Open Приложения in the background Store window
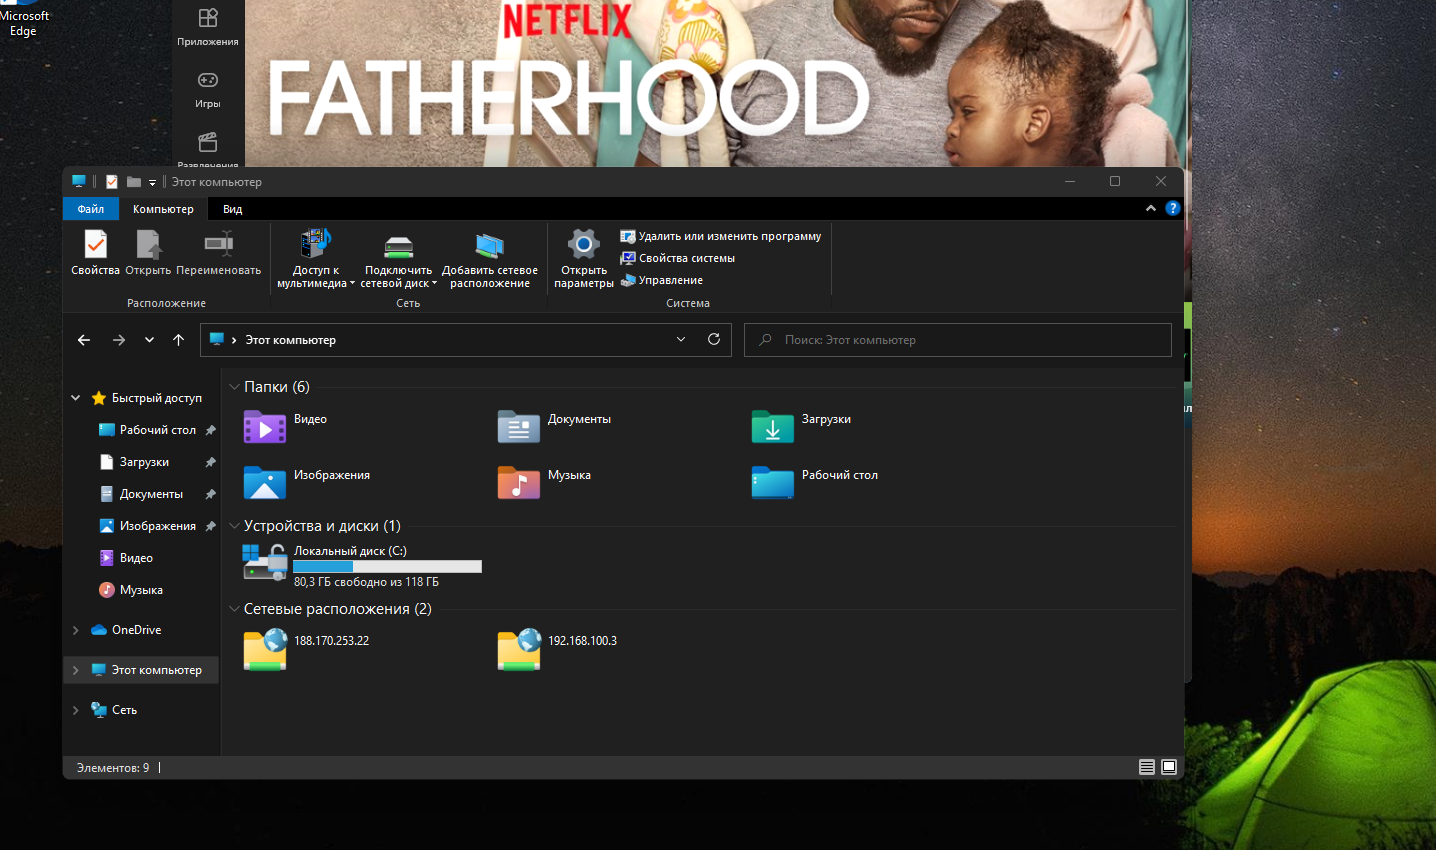 click(x=208, y=27)
